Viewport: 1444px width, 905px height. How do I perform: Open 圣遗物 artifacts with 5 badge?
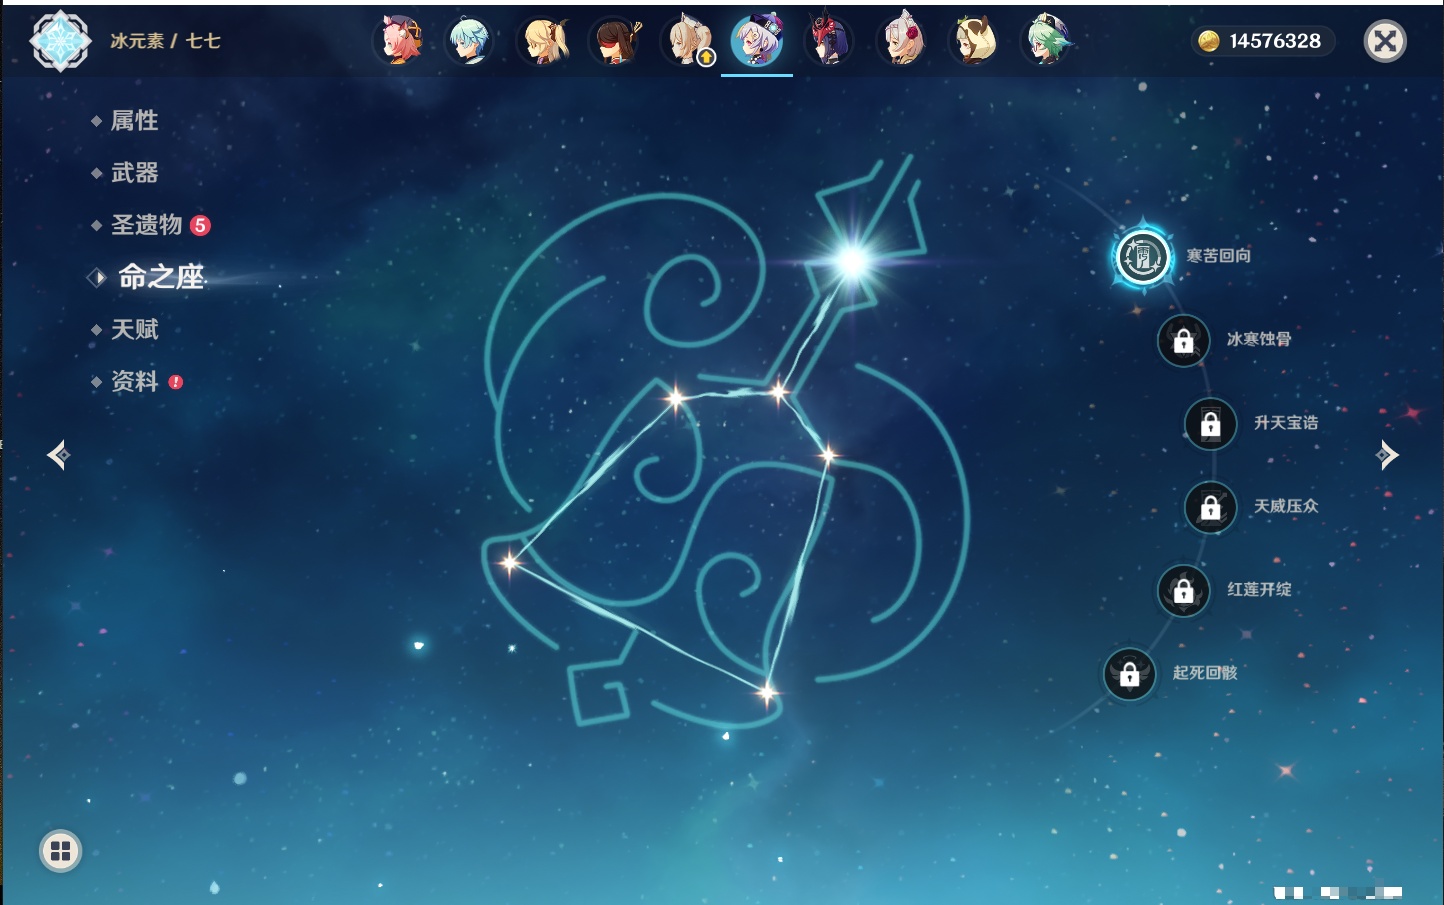[147, 225]
